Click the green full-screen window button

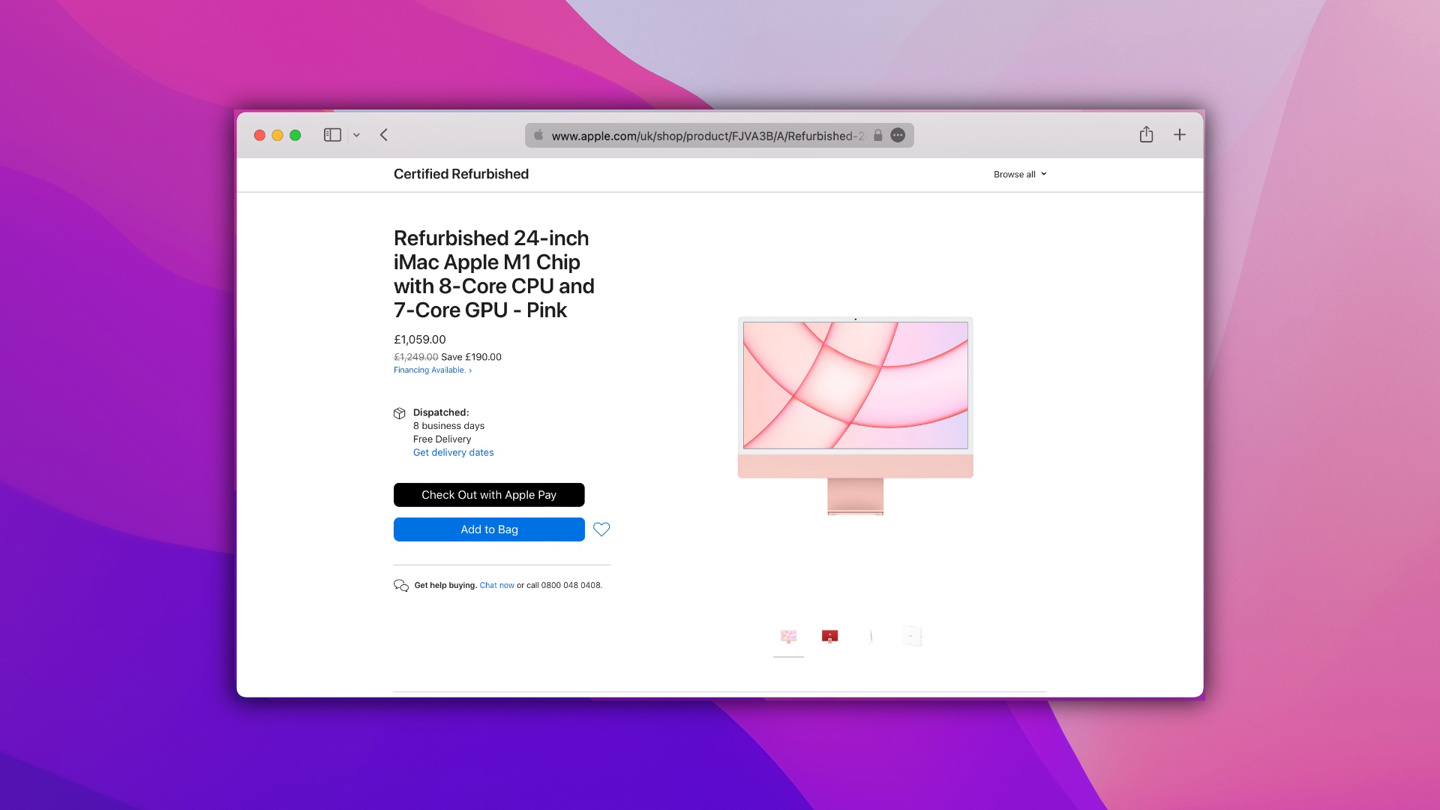point(296,135)
